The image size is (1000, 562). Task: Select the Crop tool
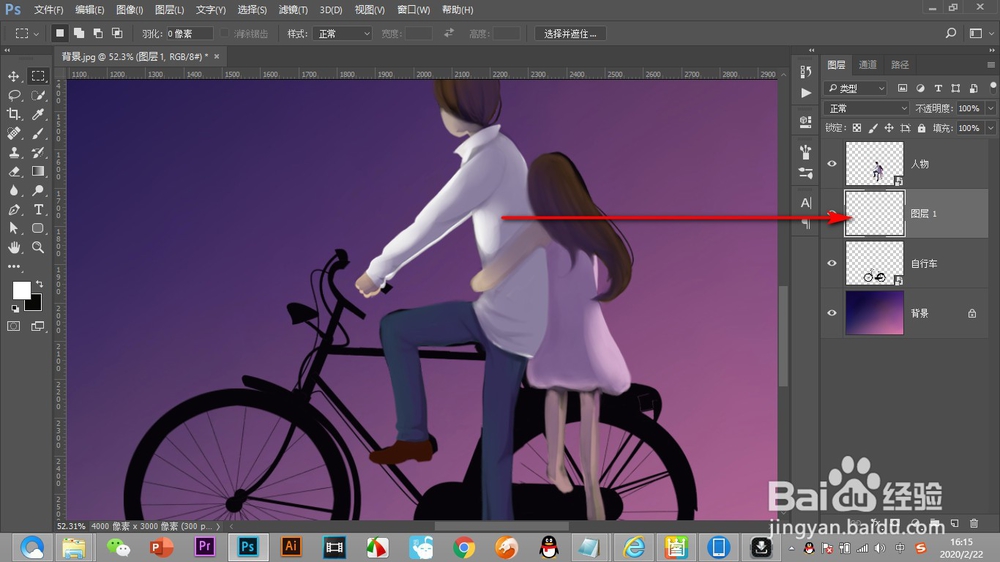[x=13, y=114]
